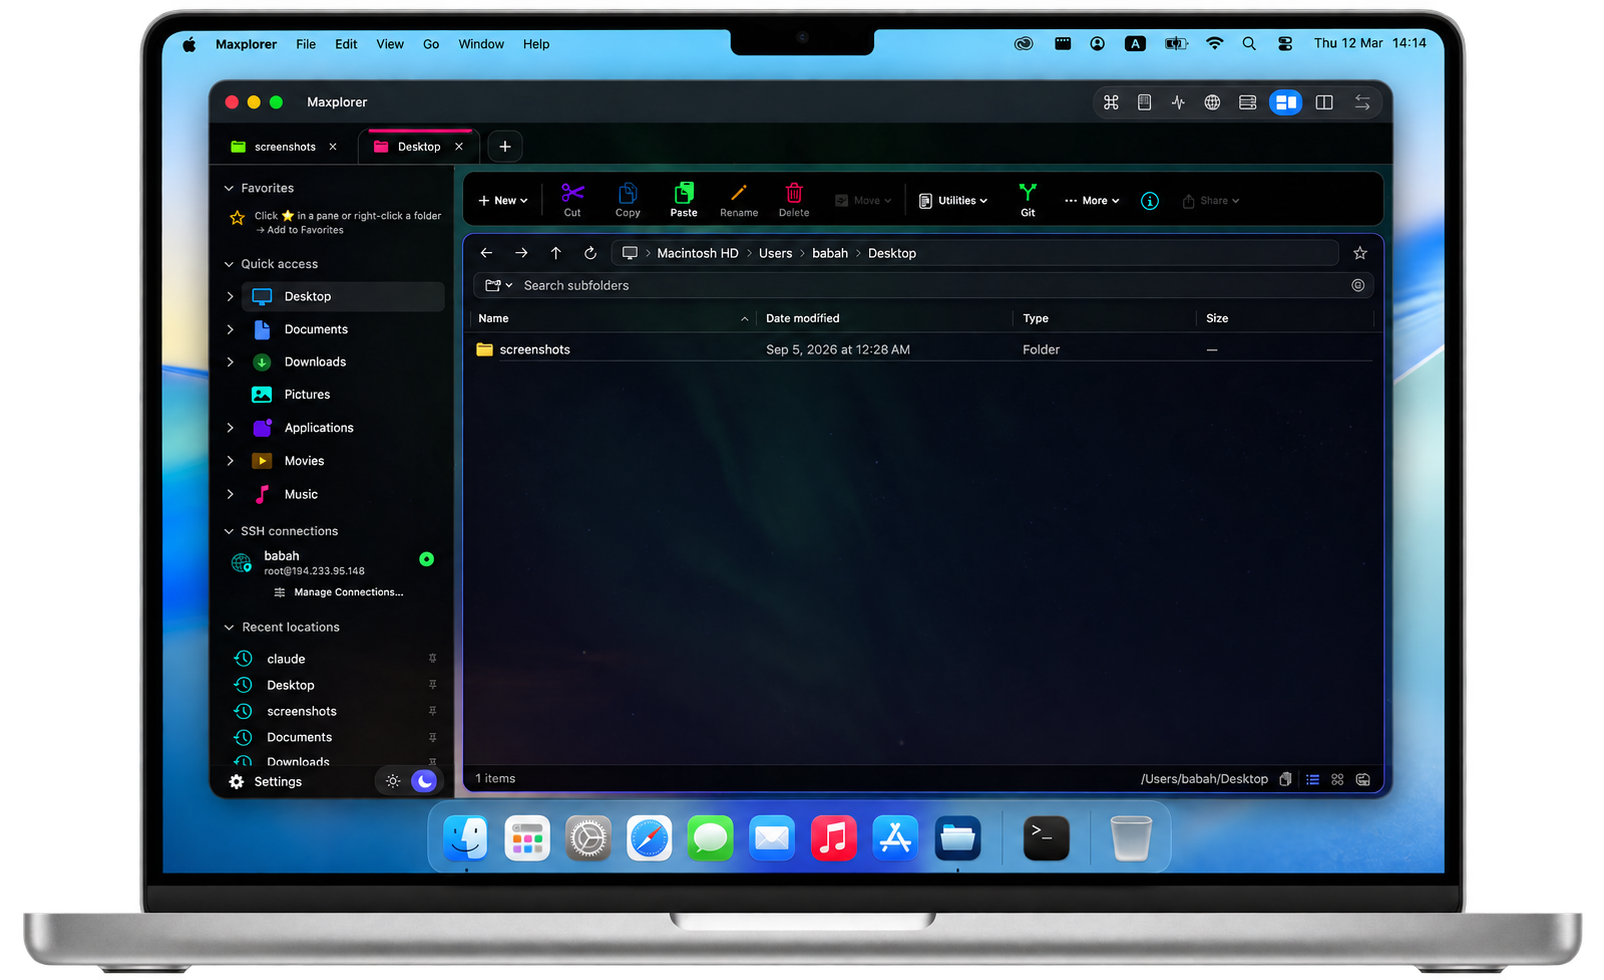
Task: Open Go menu in menu bar
Action: (431, 44)
